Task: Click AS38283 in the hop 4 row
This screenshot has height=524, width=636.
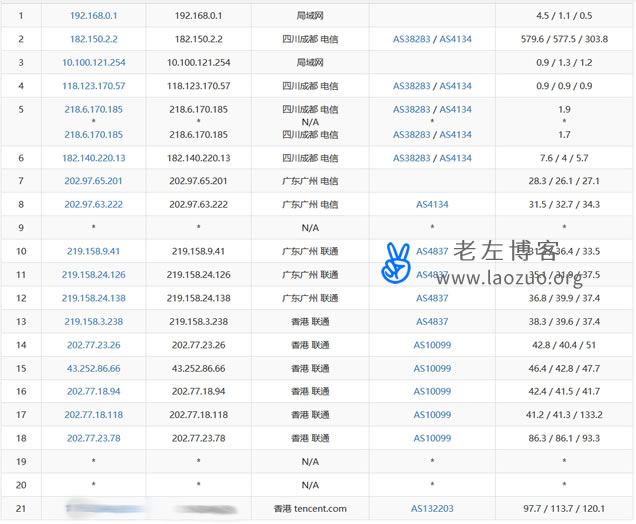Action: 411,86
